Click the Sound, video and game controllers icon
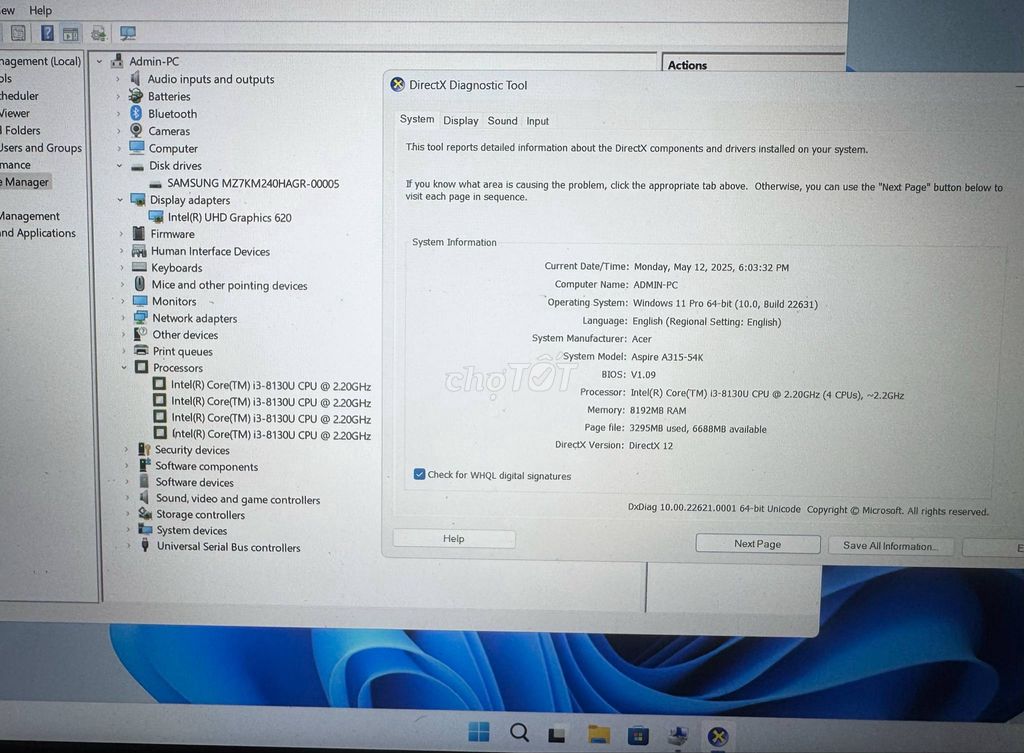This screenshot has width=1024, height=753. click(144, 498)
